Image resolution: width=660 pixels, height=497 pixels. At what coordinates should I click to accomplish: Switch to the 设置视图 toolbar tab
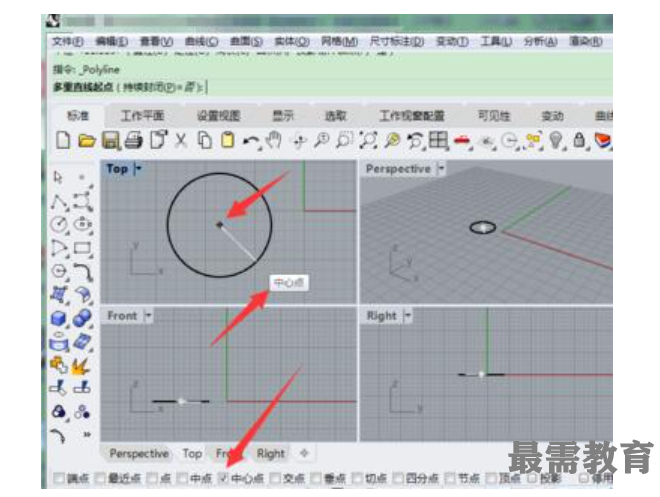tap(218, 115)
